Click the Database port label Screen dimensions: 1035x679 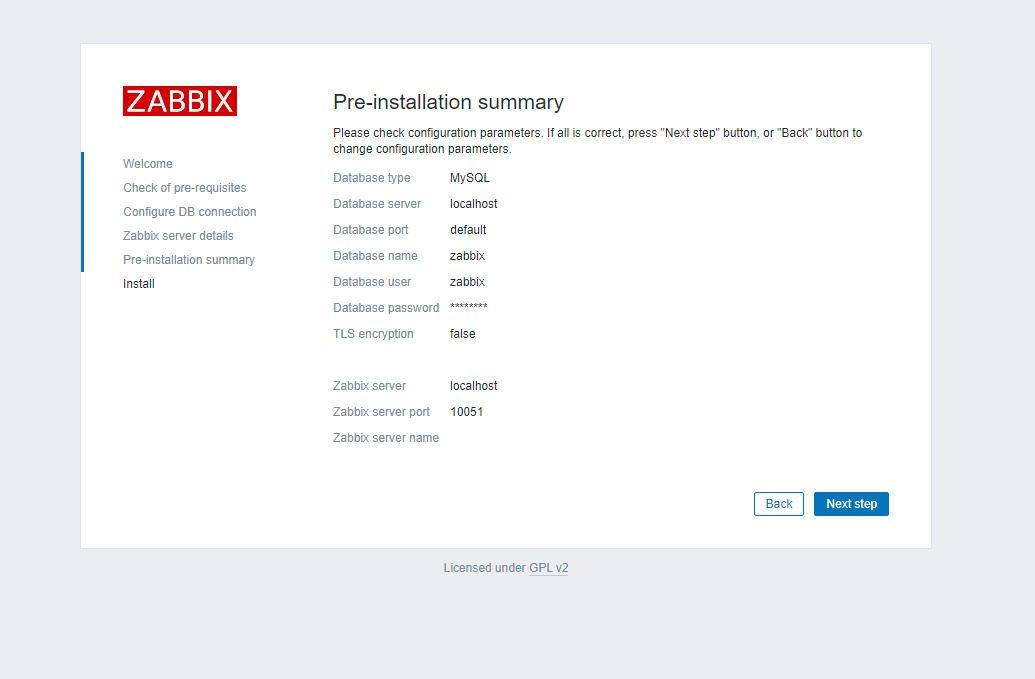[x=371, y=230]
